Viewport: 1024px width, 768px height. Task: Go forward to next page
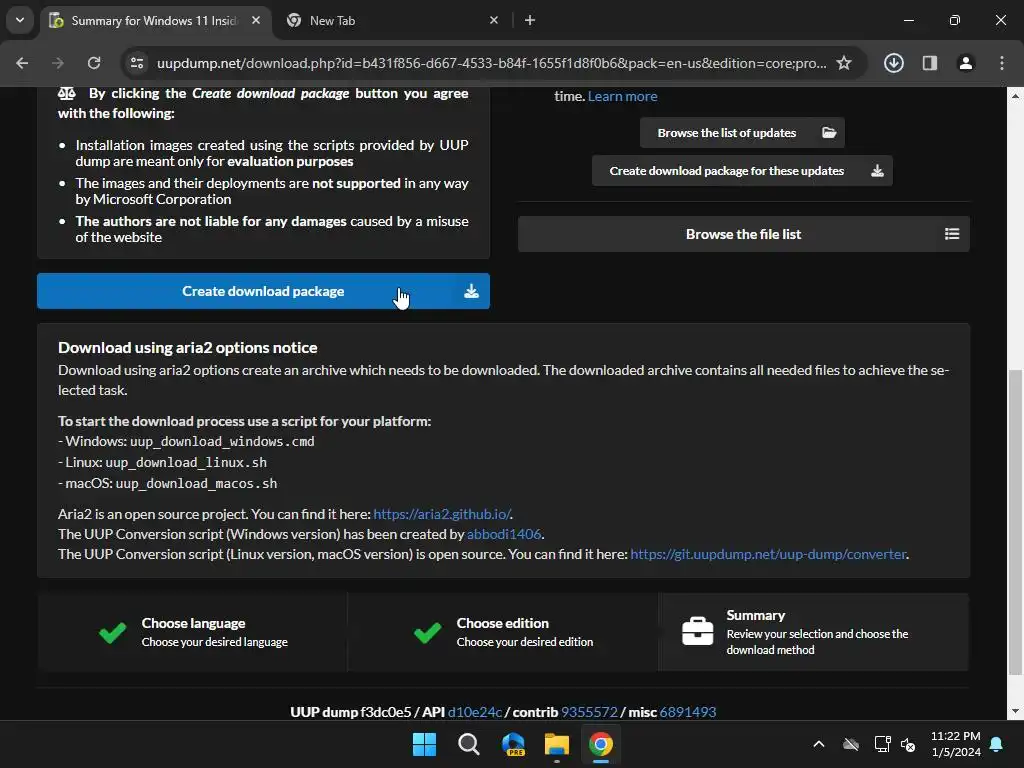[x=58, y=63]
